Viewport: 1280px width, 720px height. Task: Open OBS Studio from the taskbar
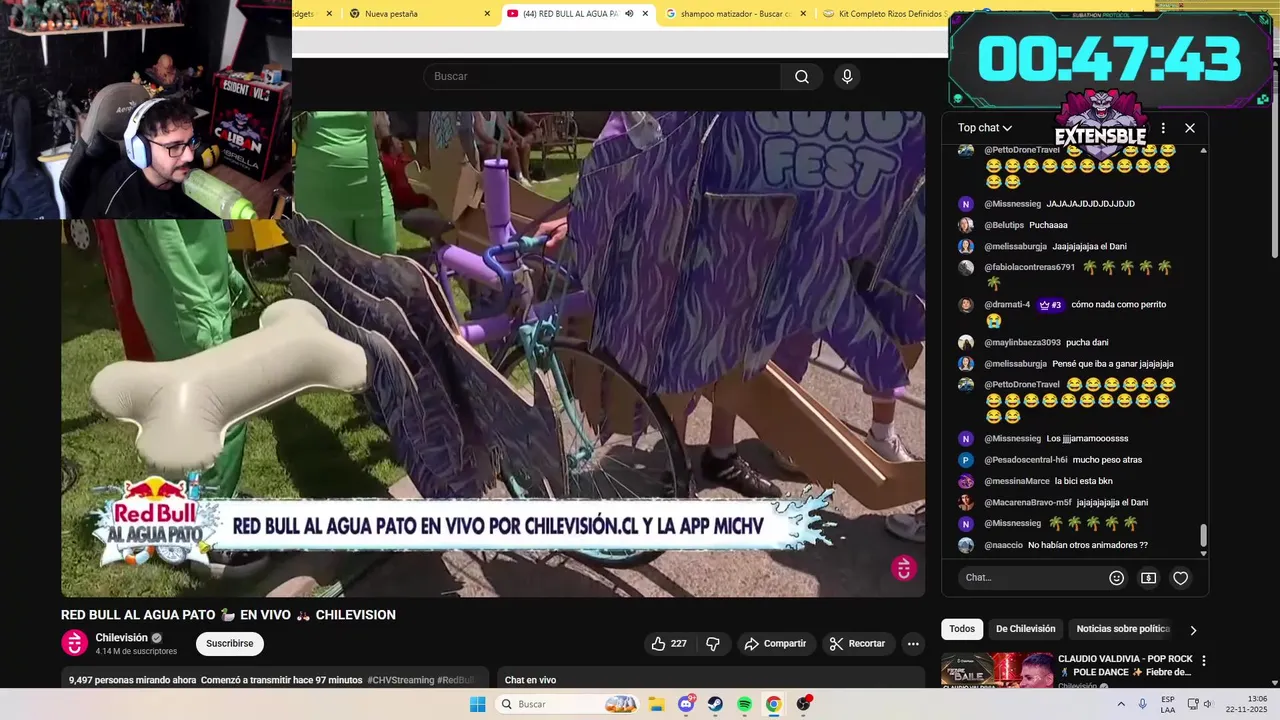(803, 704)
